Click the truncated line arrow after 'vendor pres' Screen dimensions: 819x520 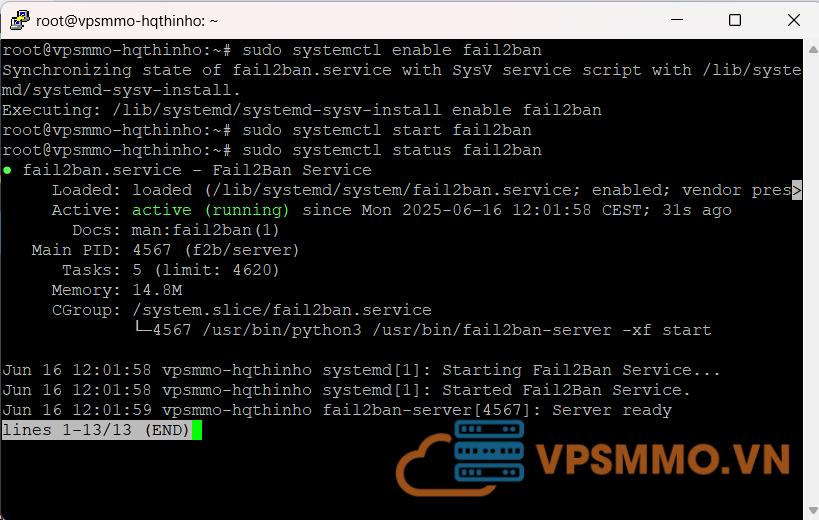coord(797,190)
